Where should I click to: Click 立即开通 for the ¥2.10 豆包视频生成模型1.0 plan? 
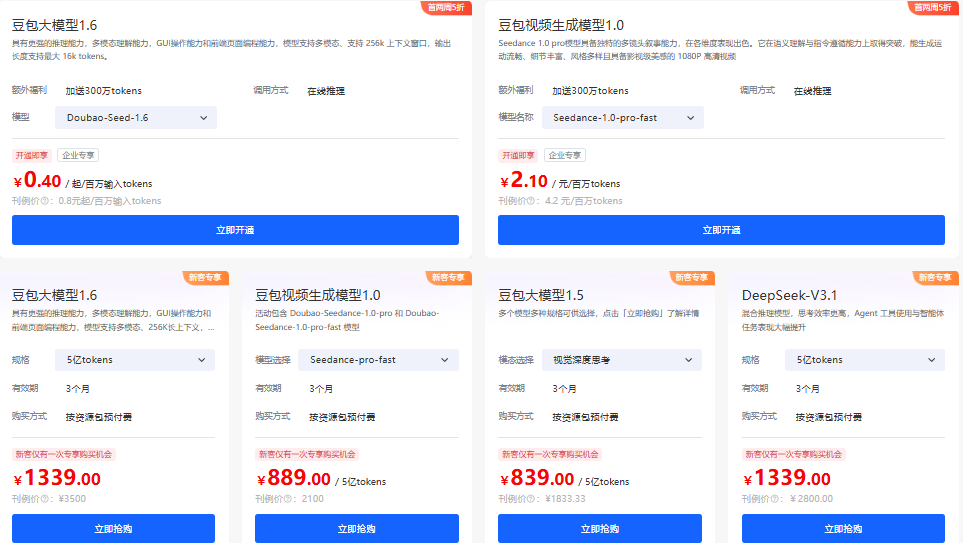[x=721, y=230]
